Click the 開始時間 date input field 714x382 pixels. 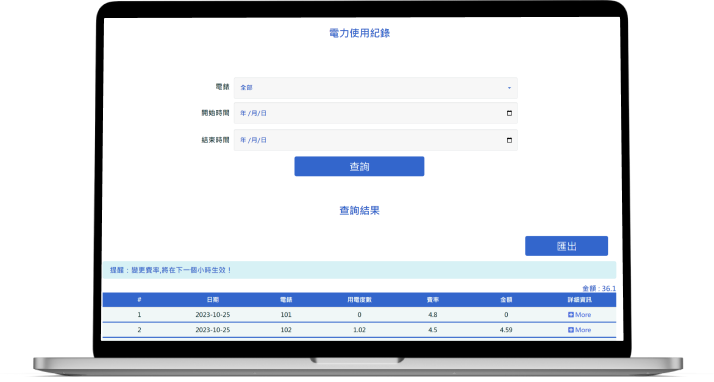pyautogui.click(x=376, y=113)
